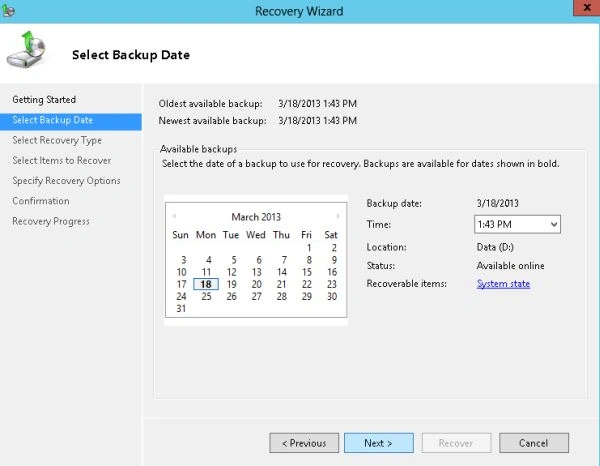Viewport: 600px width, 466px height.
Task: Pick March 25 in the calendar
Action: [206, 297]
